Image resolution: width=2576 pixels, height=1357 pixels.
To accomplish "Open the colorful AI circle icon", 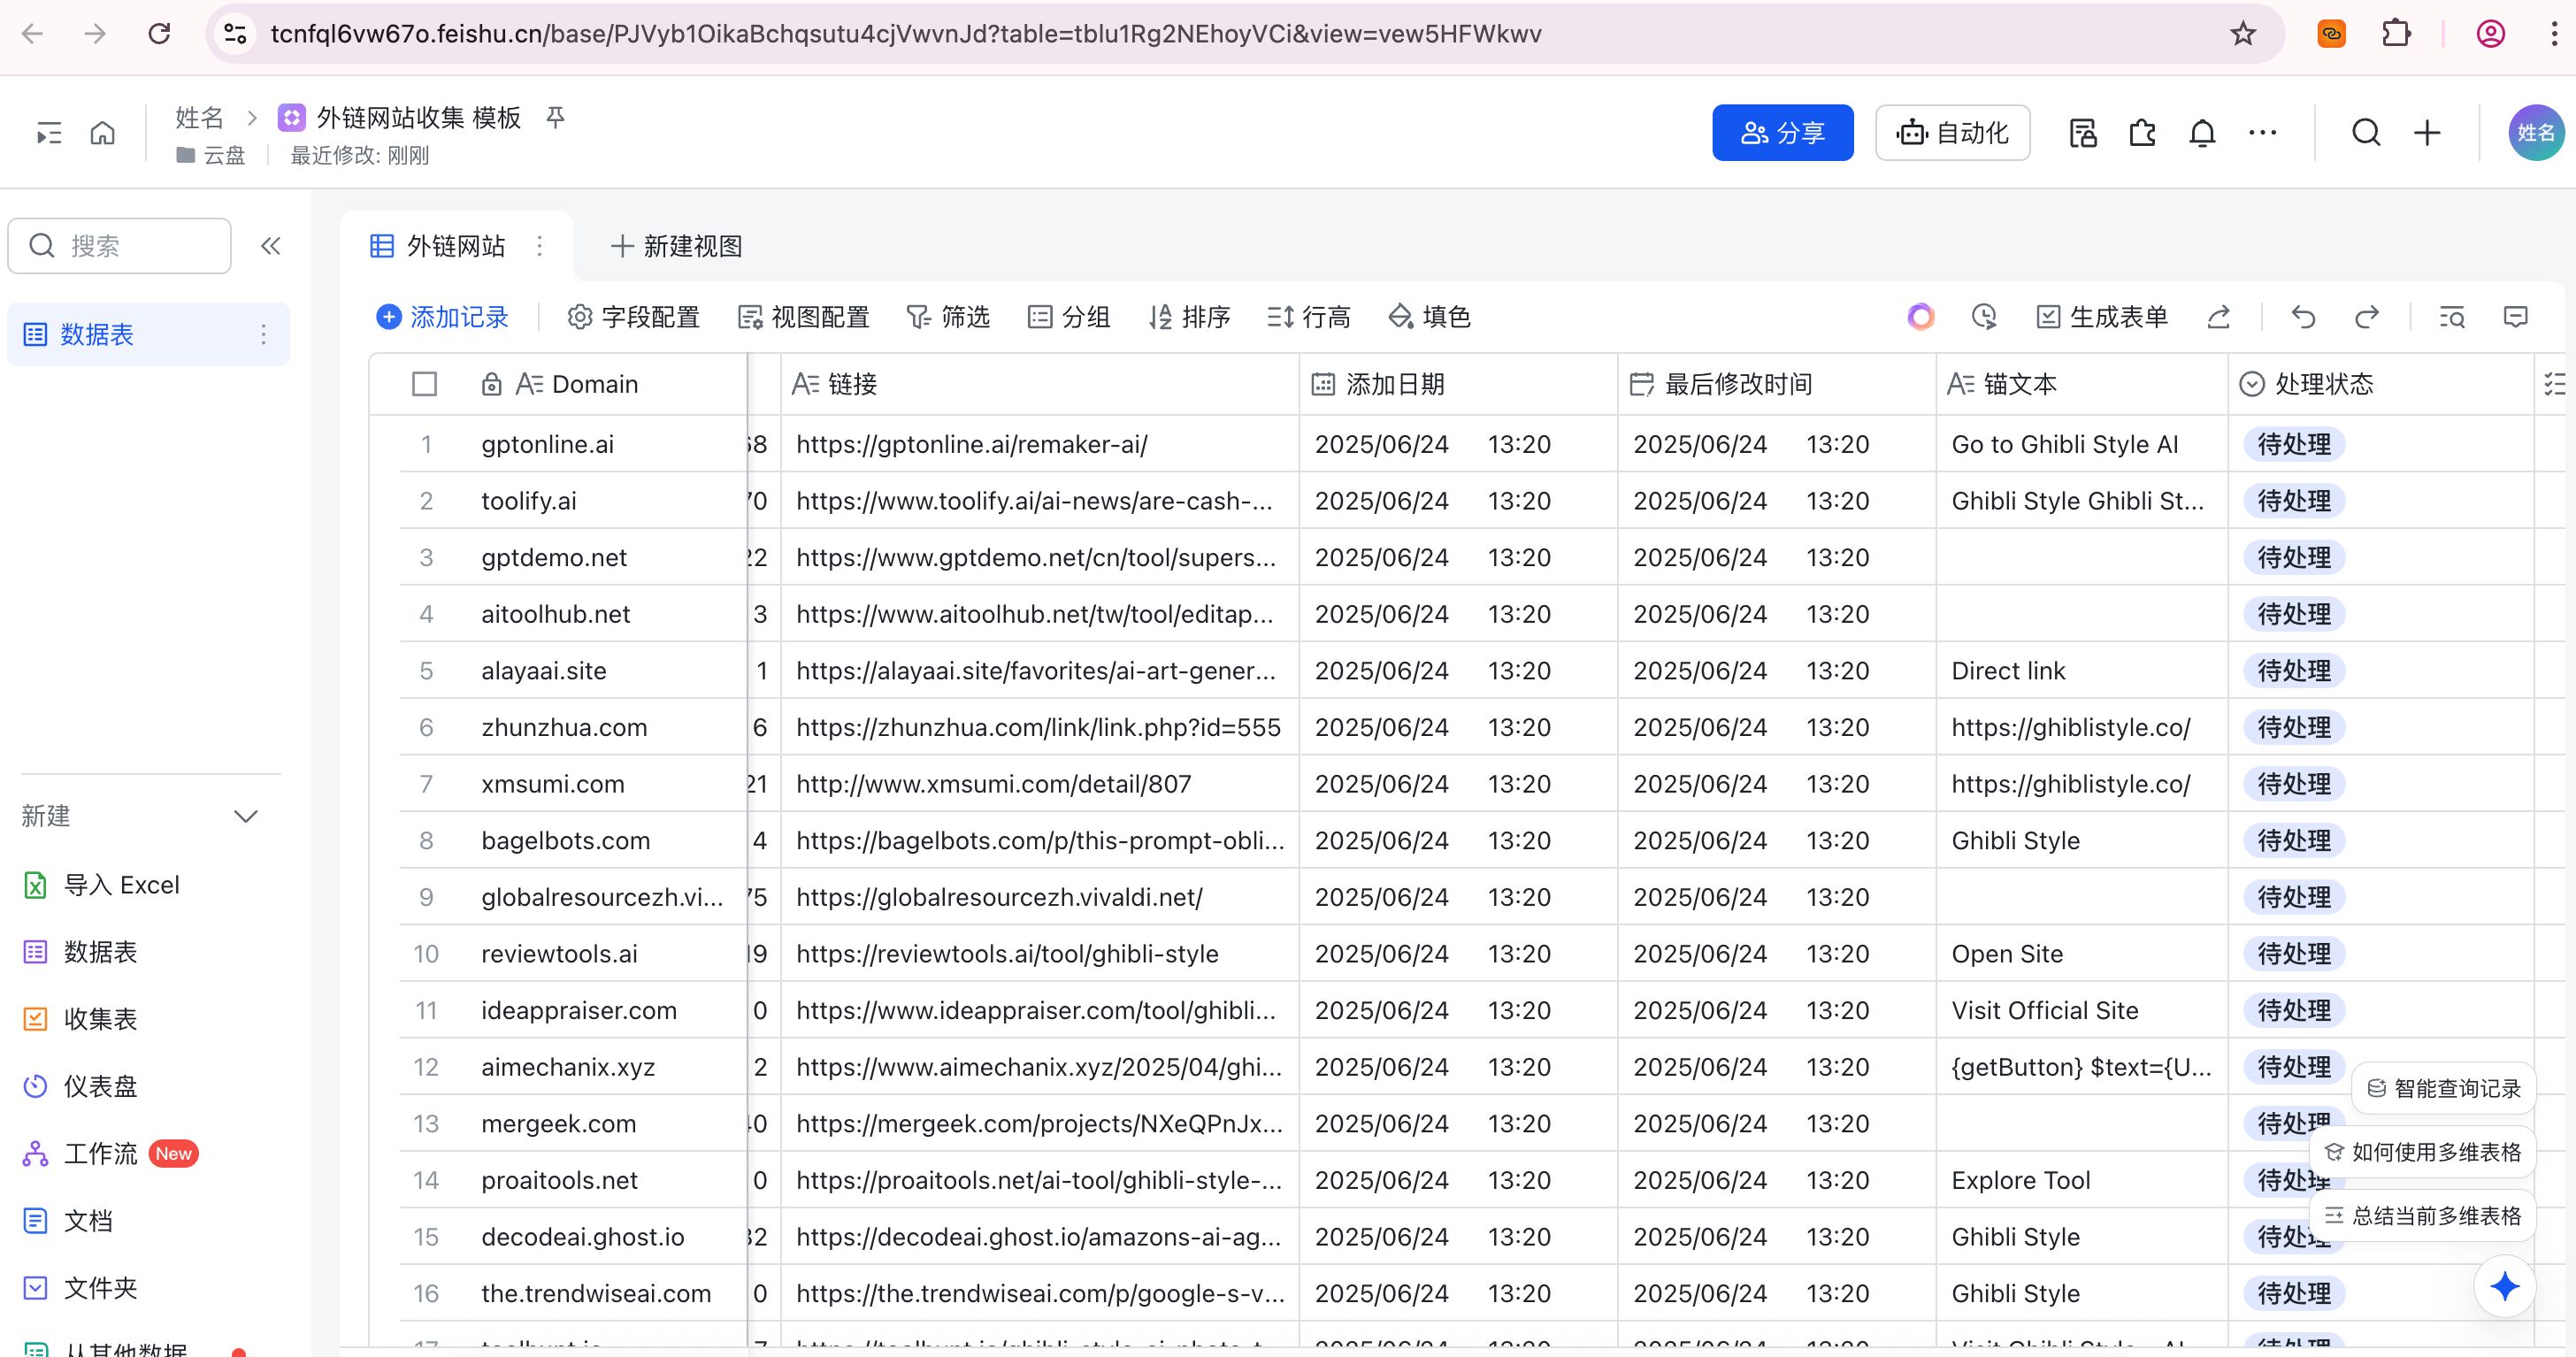I will [x=1920, y=317].
